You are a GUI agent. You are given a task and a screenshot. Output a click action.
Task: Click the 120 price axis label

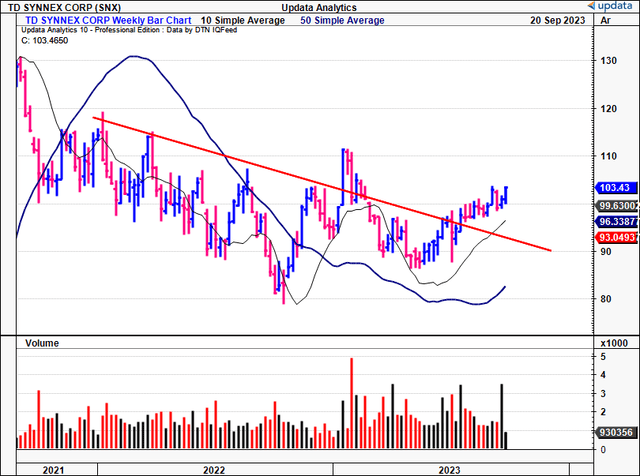point(608,109)
